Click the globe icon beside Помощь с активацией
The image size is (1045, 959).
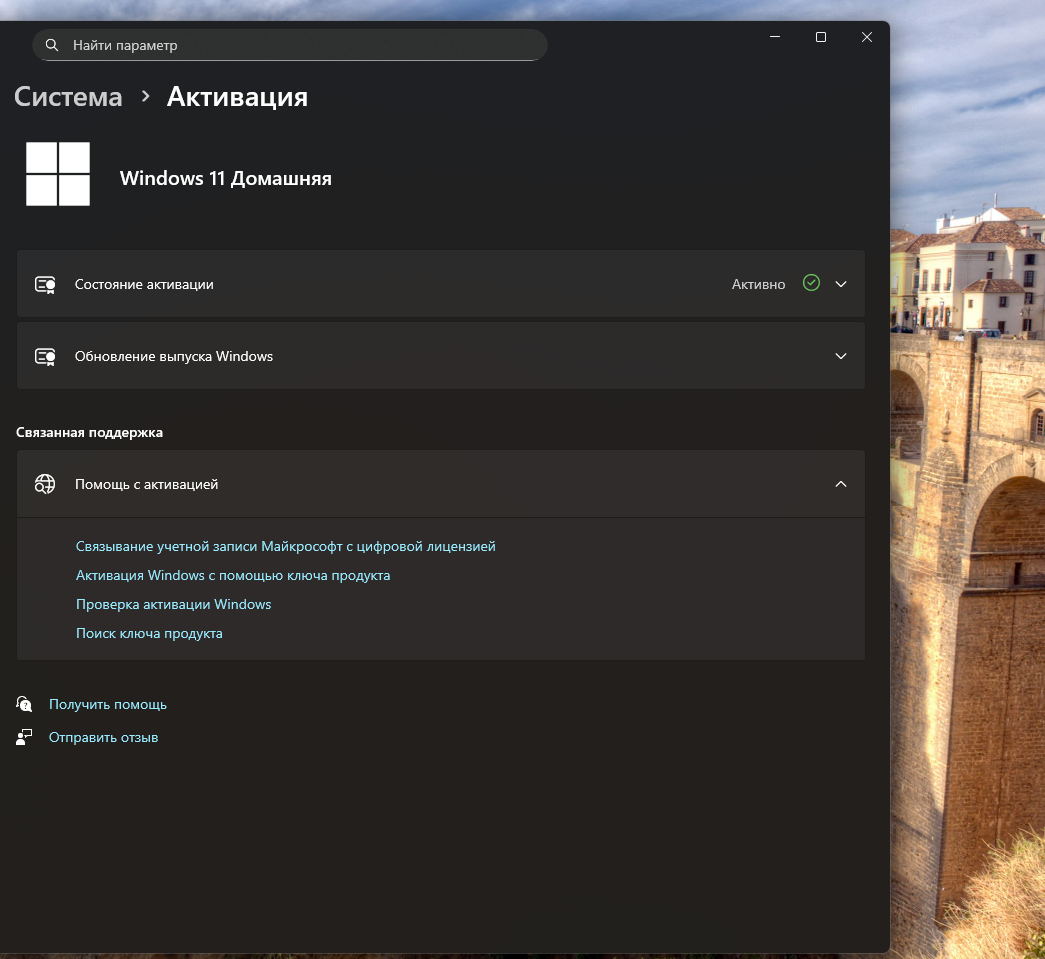(x=45, y=484)
